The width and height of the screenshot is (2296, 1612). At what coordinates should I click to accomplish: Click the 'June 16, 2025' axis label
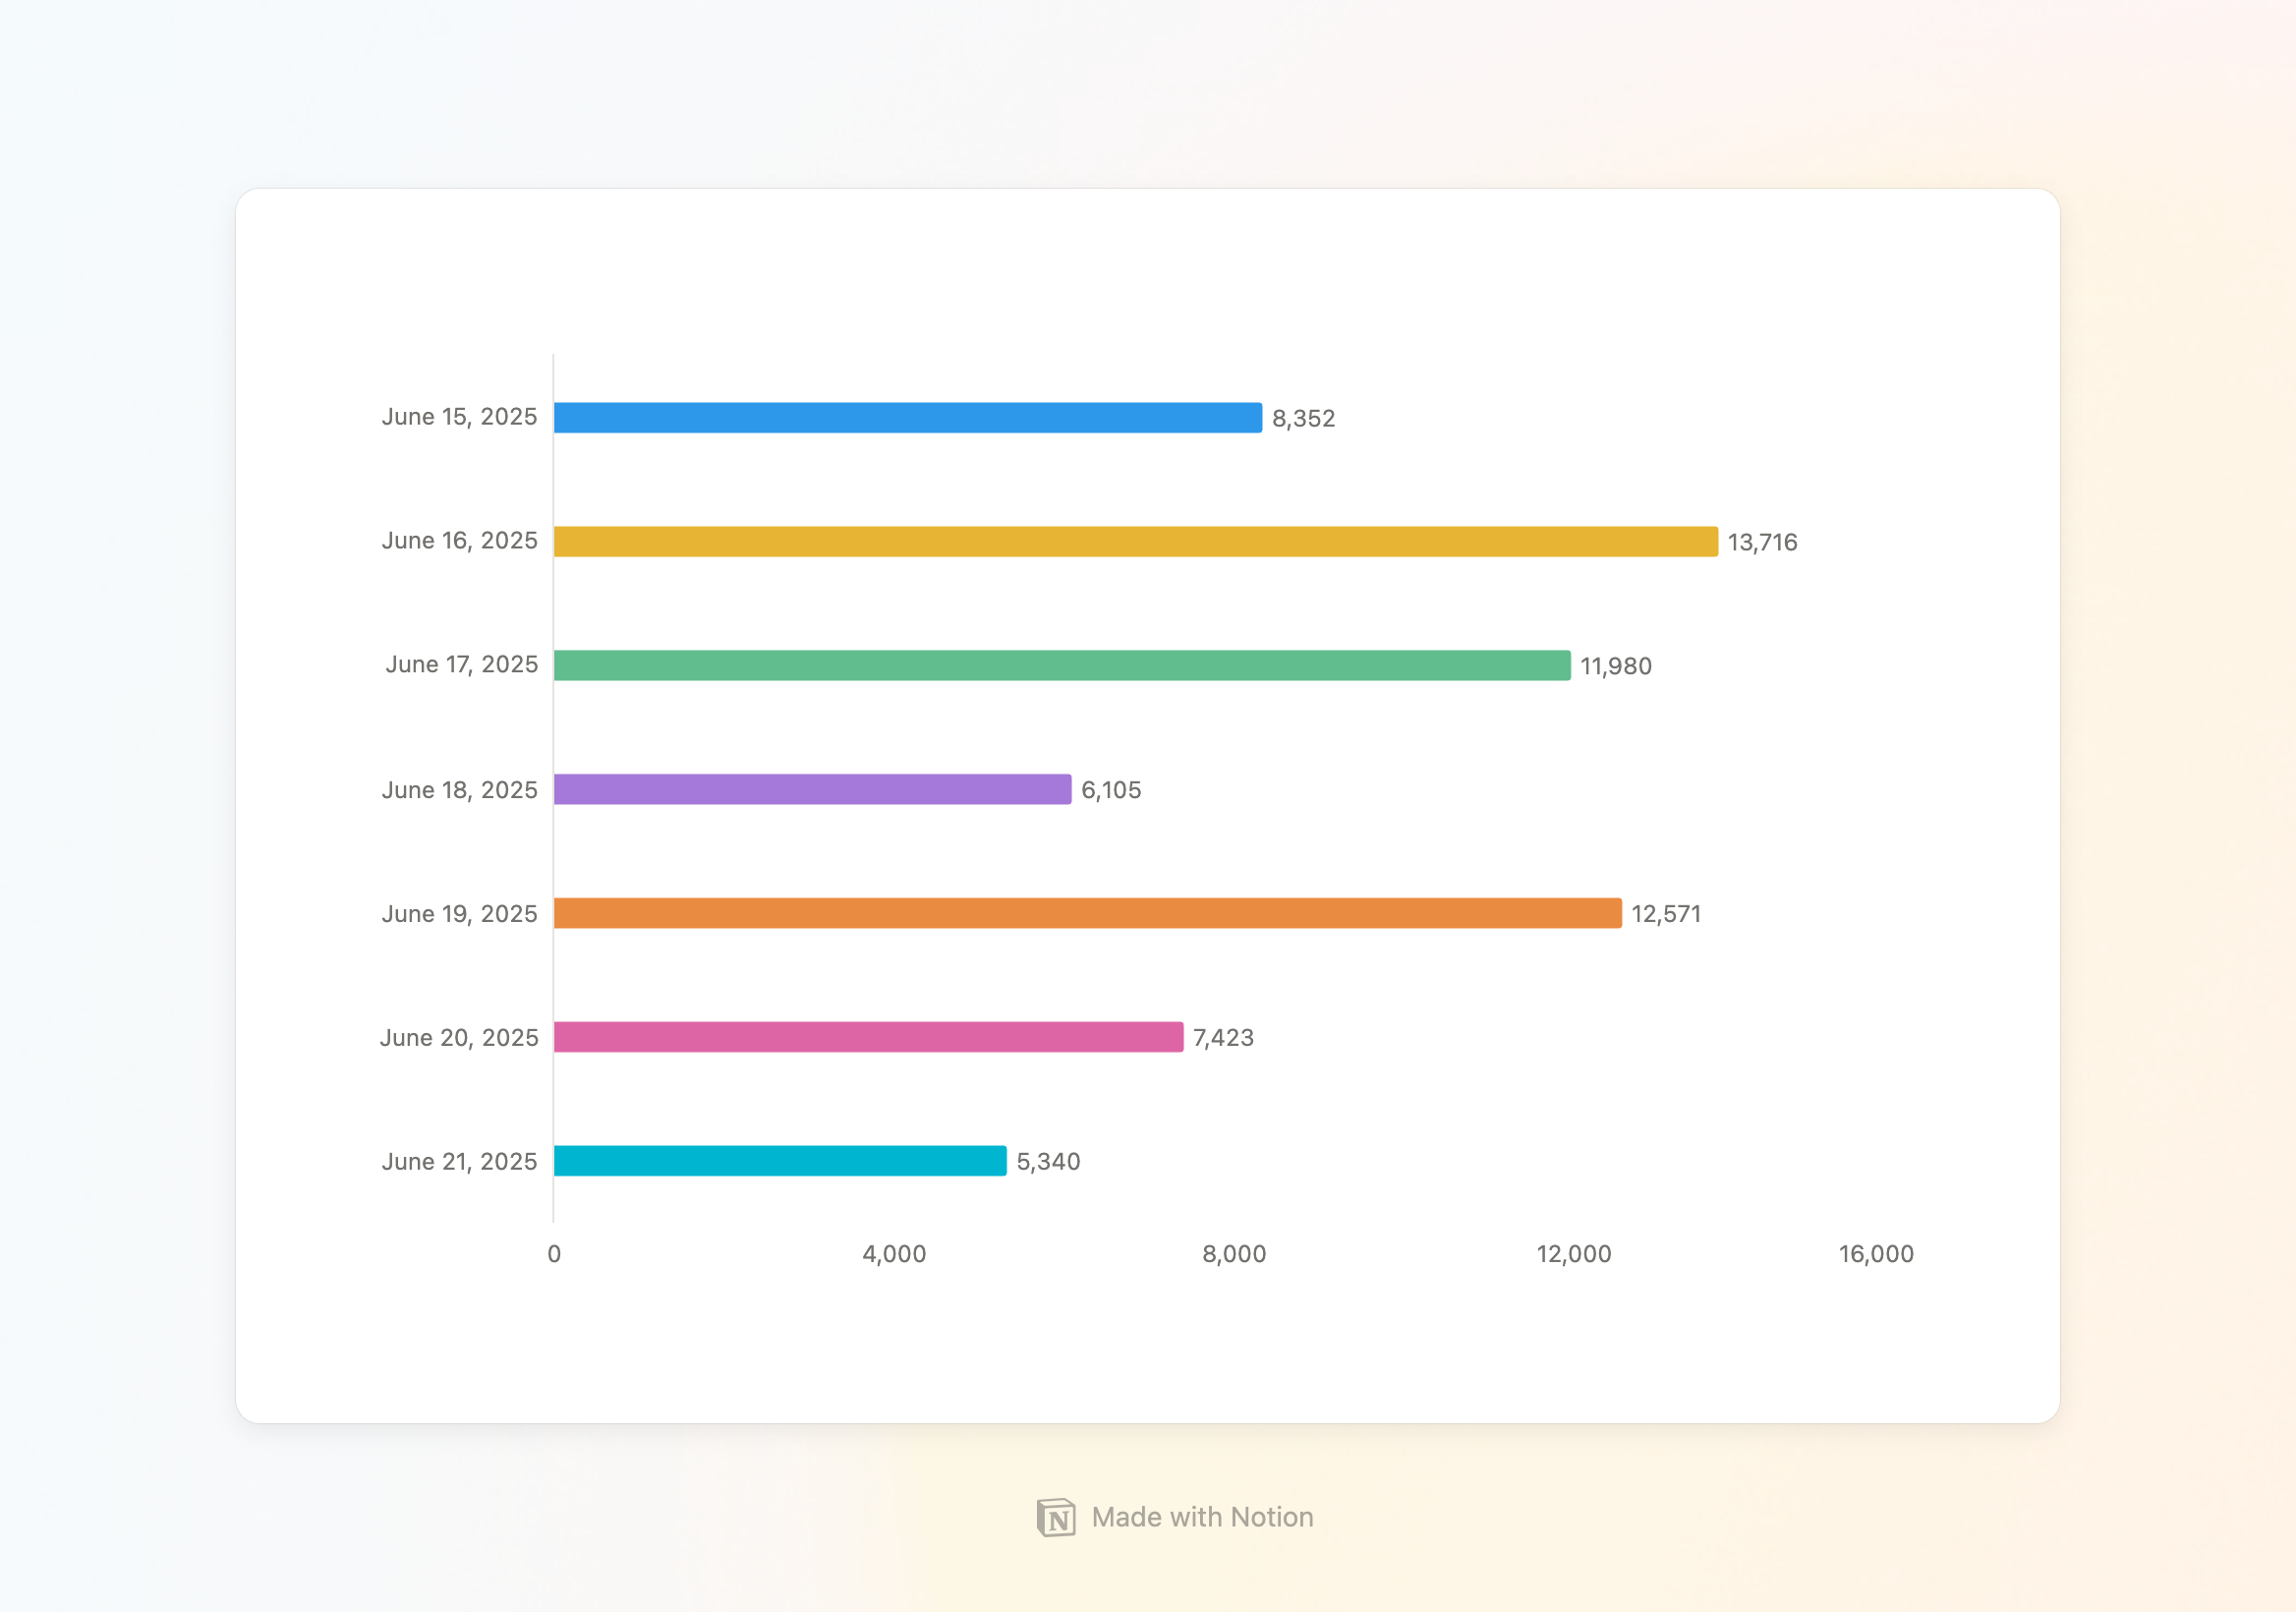click(x=459, y=541)
